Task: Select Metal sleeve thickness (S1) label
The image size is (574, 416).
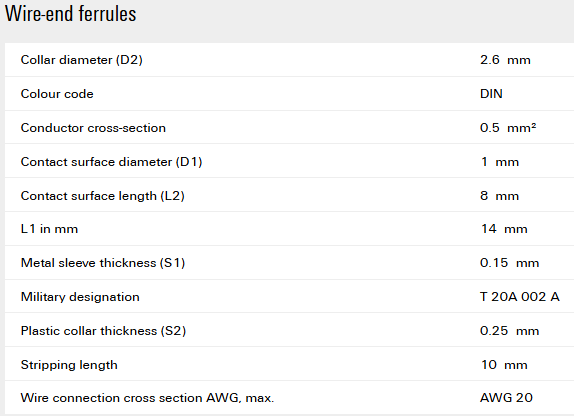Action: coord(103,263)
